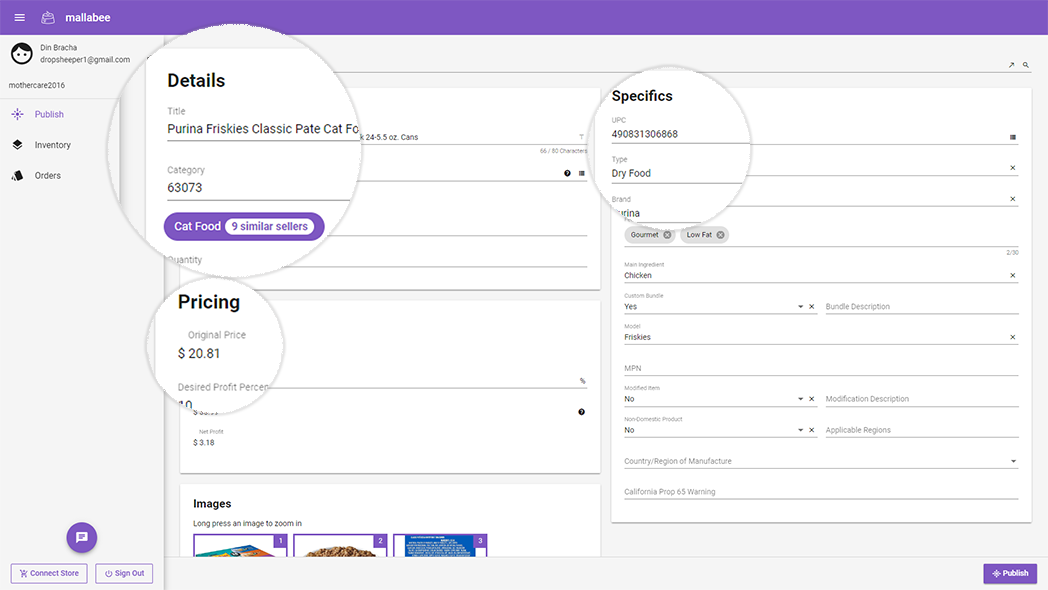Click the search magnifier icon top right
Screen dimensions: 1048x590
point(1026,65)
